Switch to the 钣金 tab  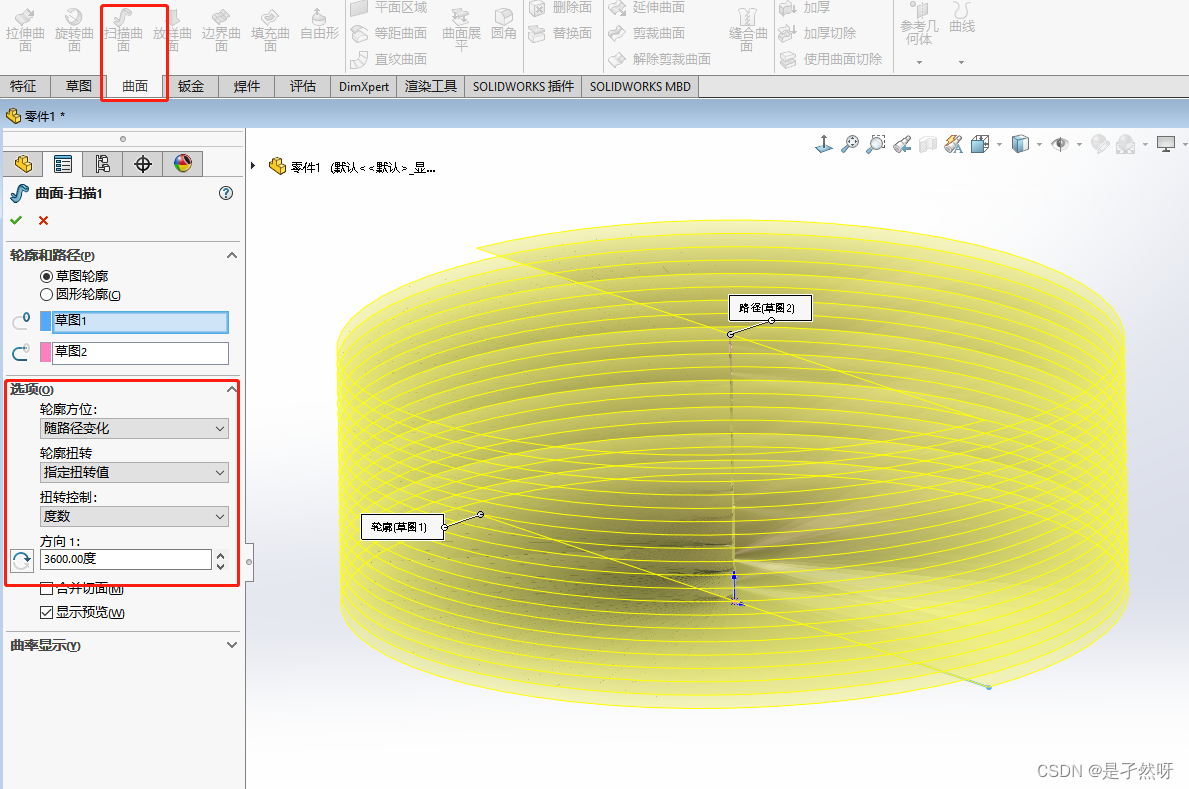(x=191, y=86)
